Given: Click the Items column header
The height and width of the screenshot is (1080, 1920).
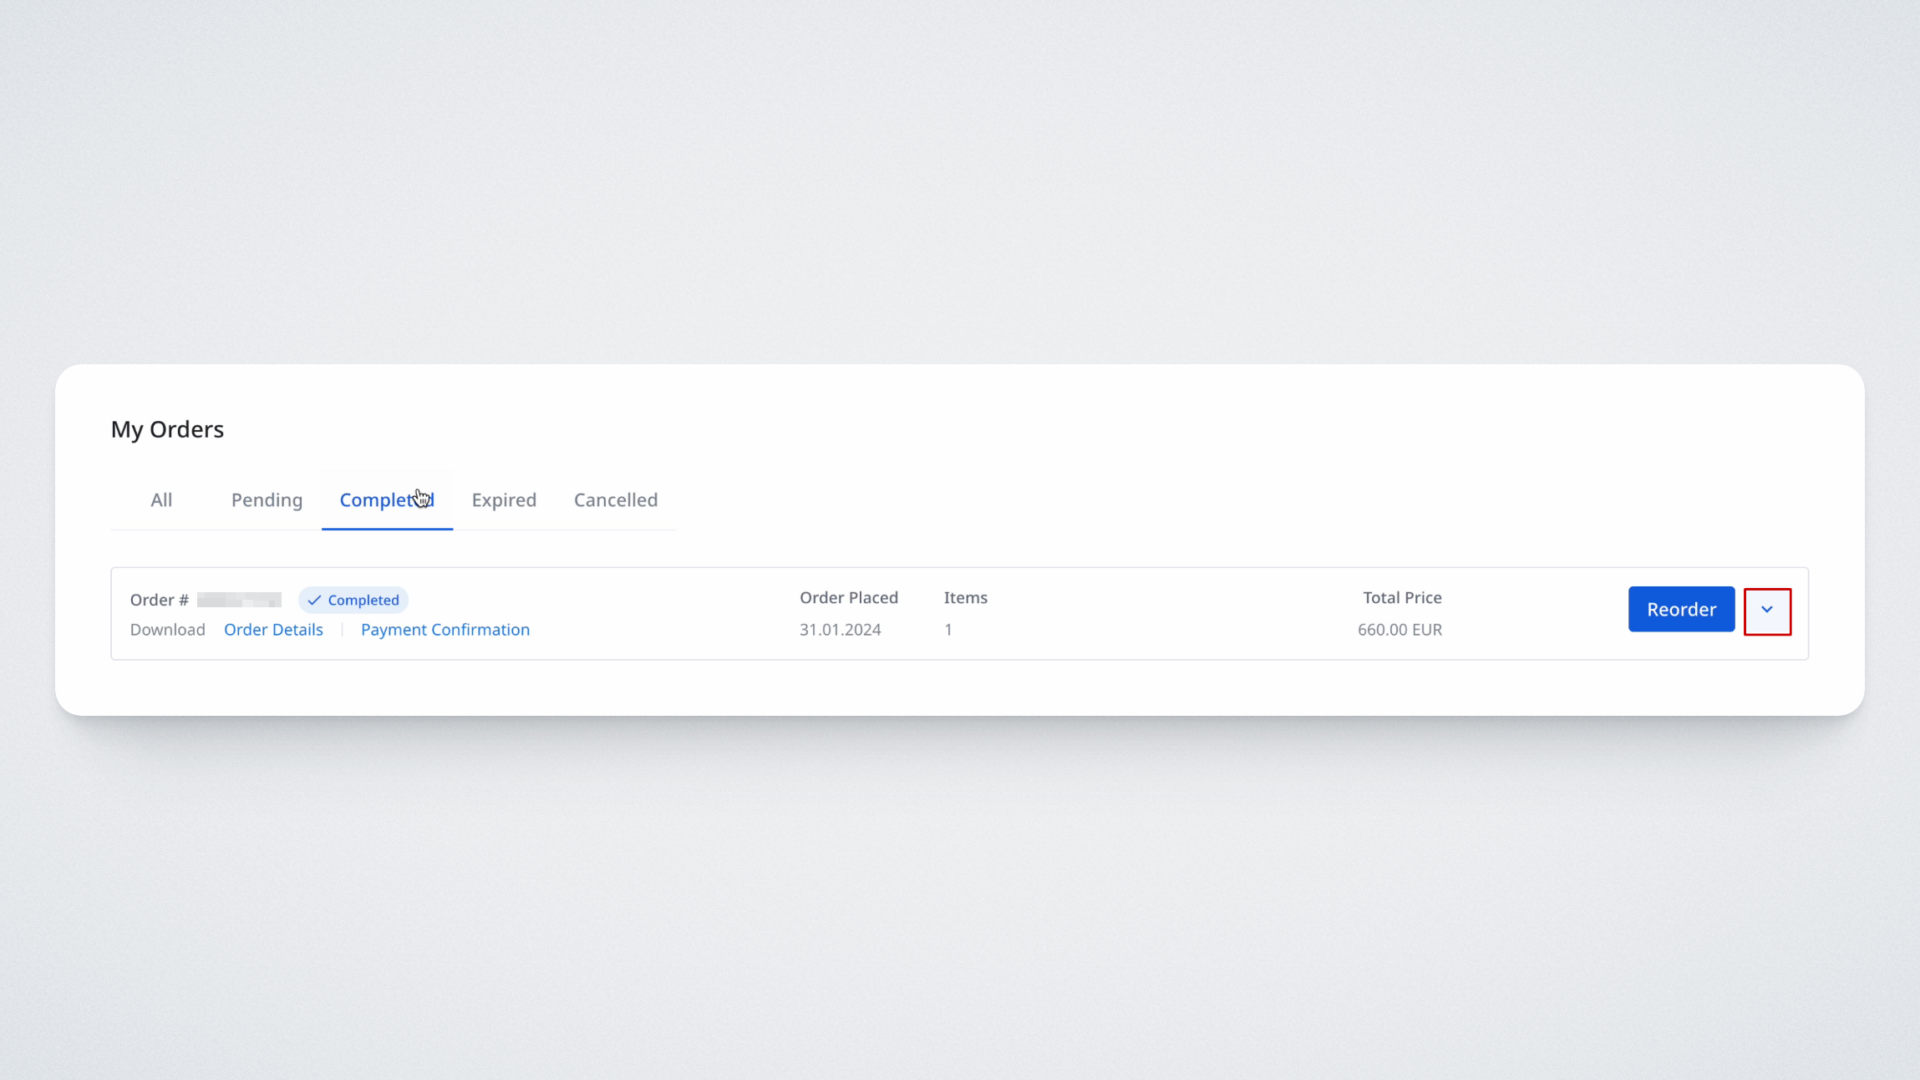Looking at the screenshot, I should point(965,598).
